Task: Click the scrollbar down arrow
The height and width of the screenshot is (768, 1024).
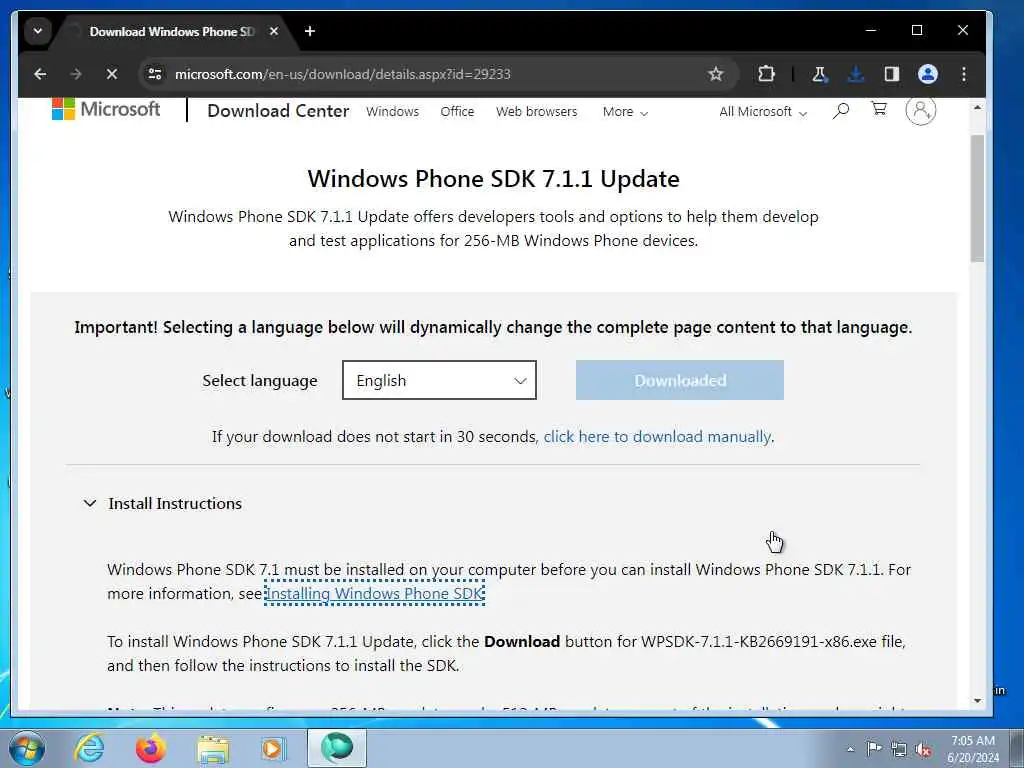Action: tap(977, 701)
